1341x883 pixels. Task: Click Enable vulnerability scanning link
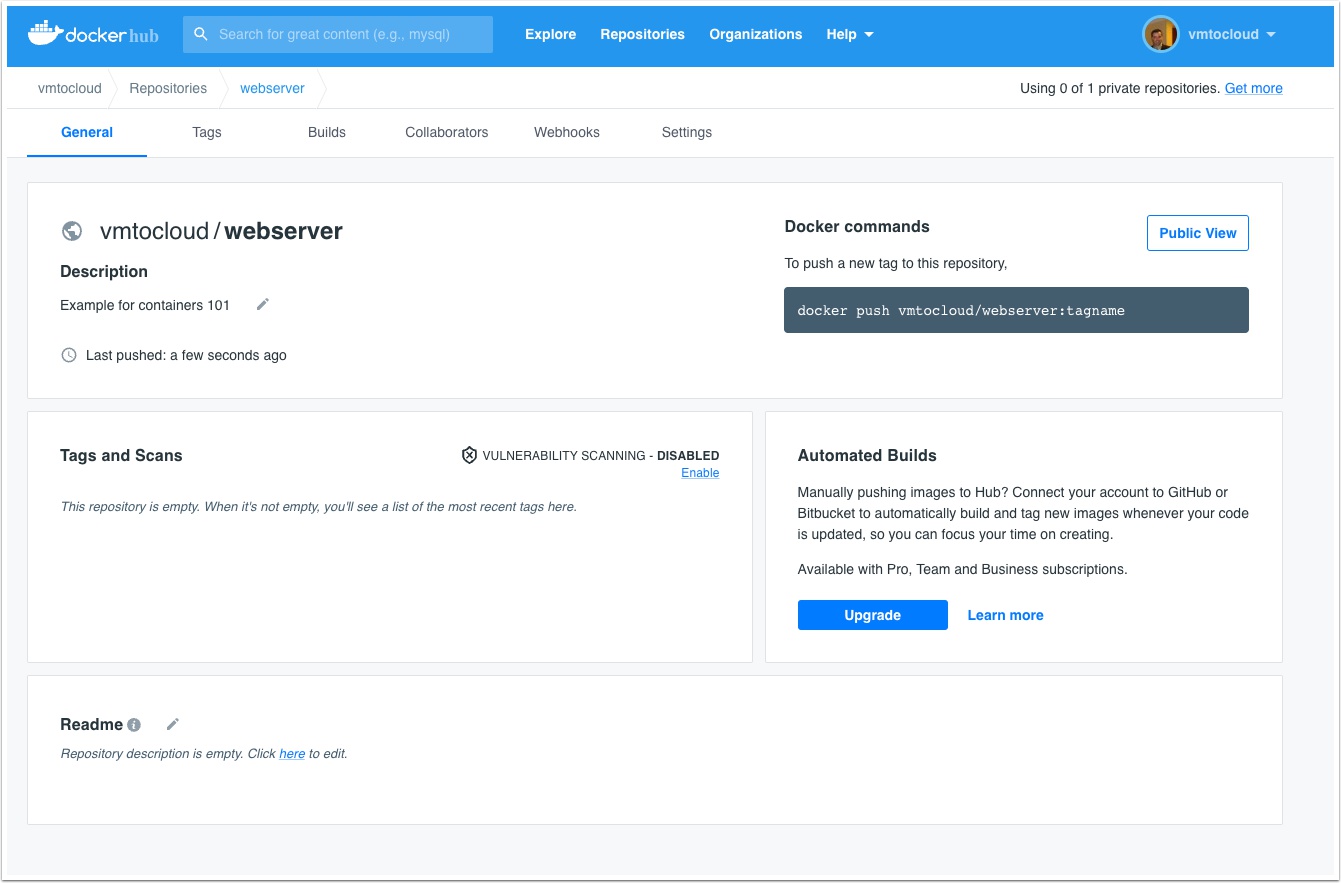700,473
